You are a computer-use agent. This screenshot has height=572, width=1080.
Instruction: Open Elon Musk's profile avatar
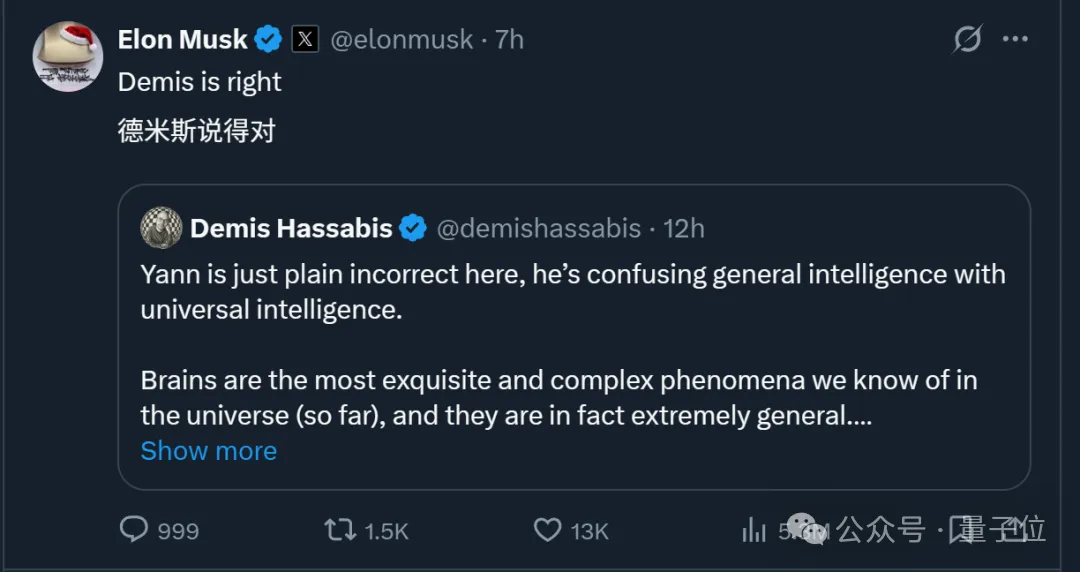click(68, 57)
